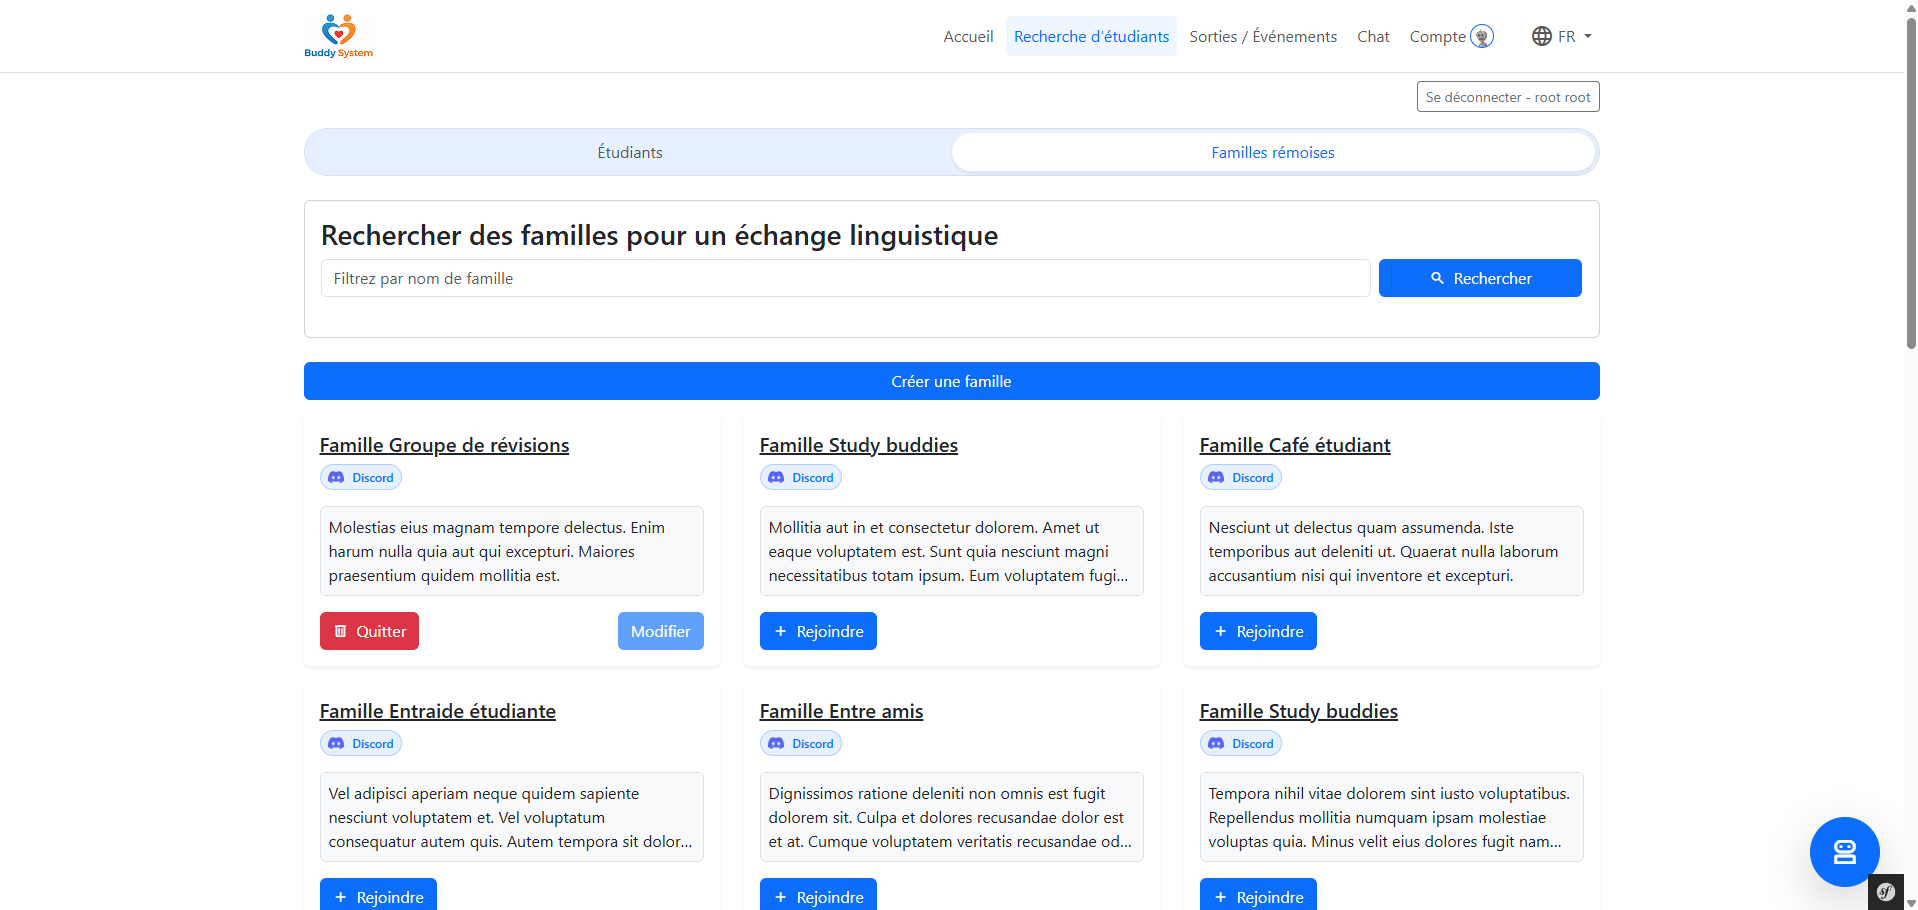1918x910 pixels.
Task: Focus the family name filter field
Action: pos(845,279)
